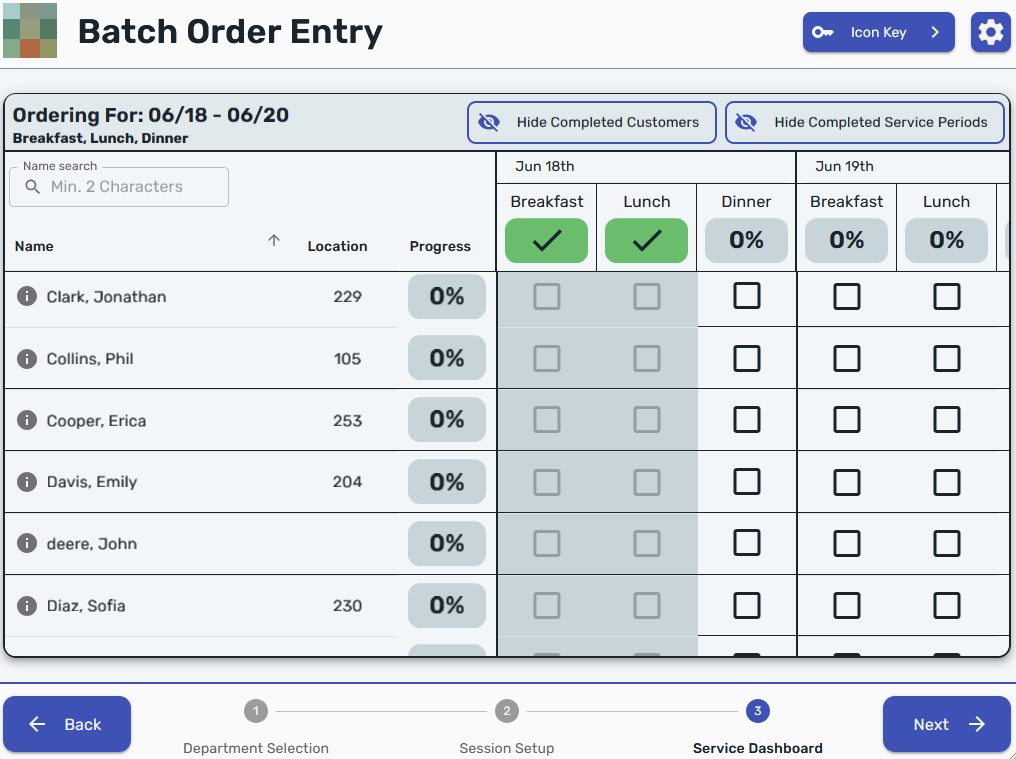
Task: Click the info icon for Diaz, Sofia
Action: pos(27,605)
